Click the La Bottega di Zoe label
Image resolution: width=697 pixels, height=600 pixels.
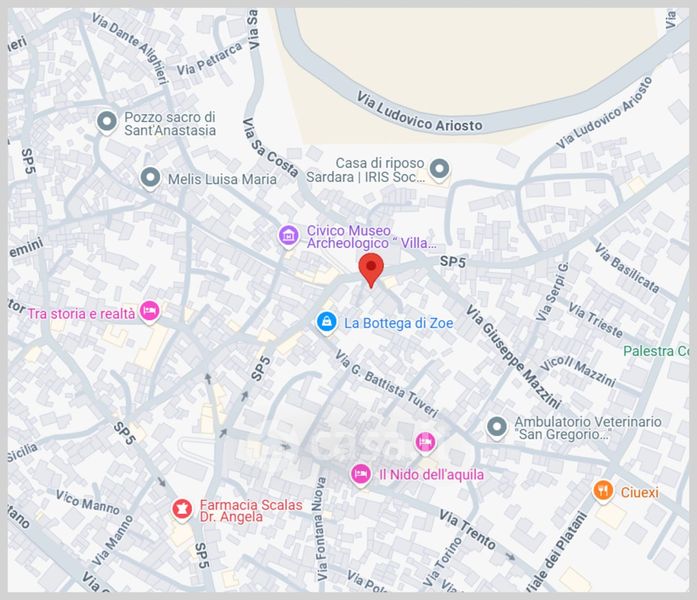(399, 323)
